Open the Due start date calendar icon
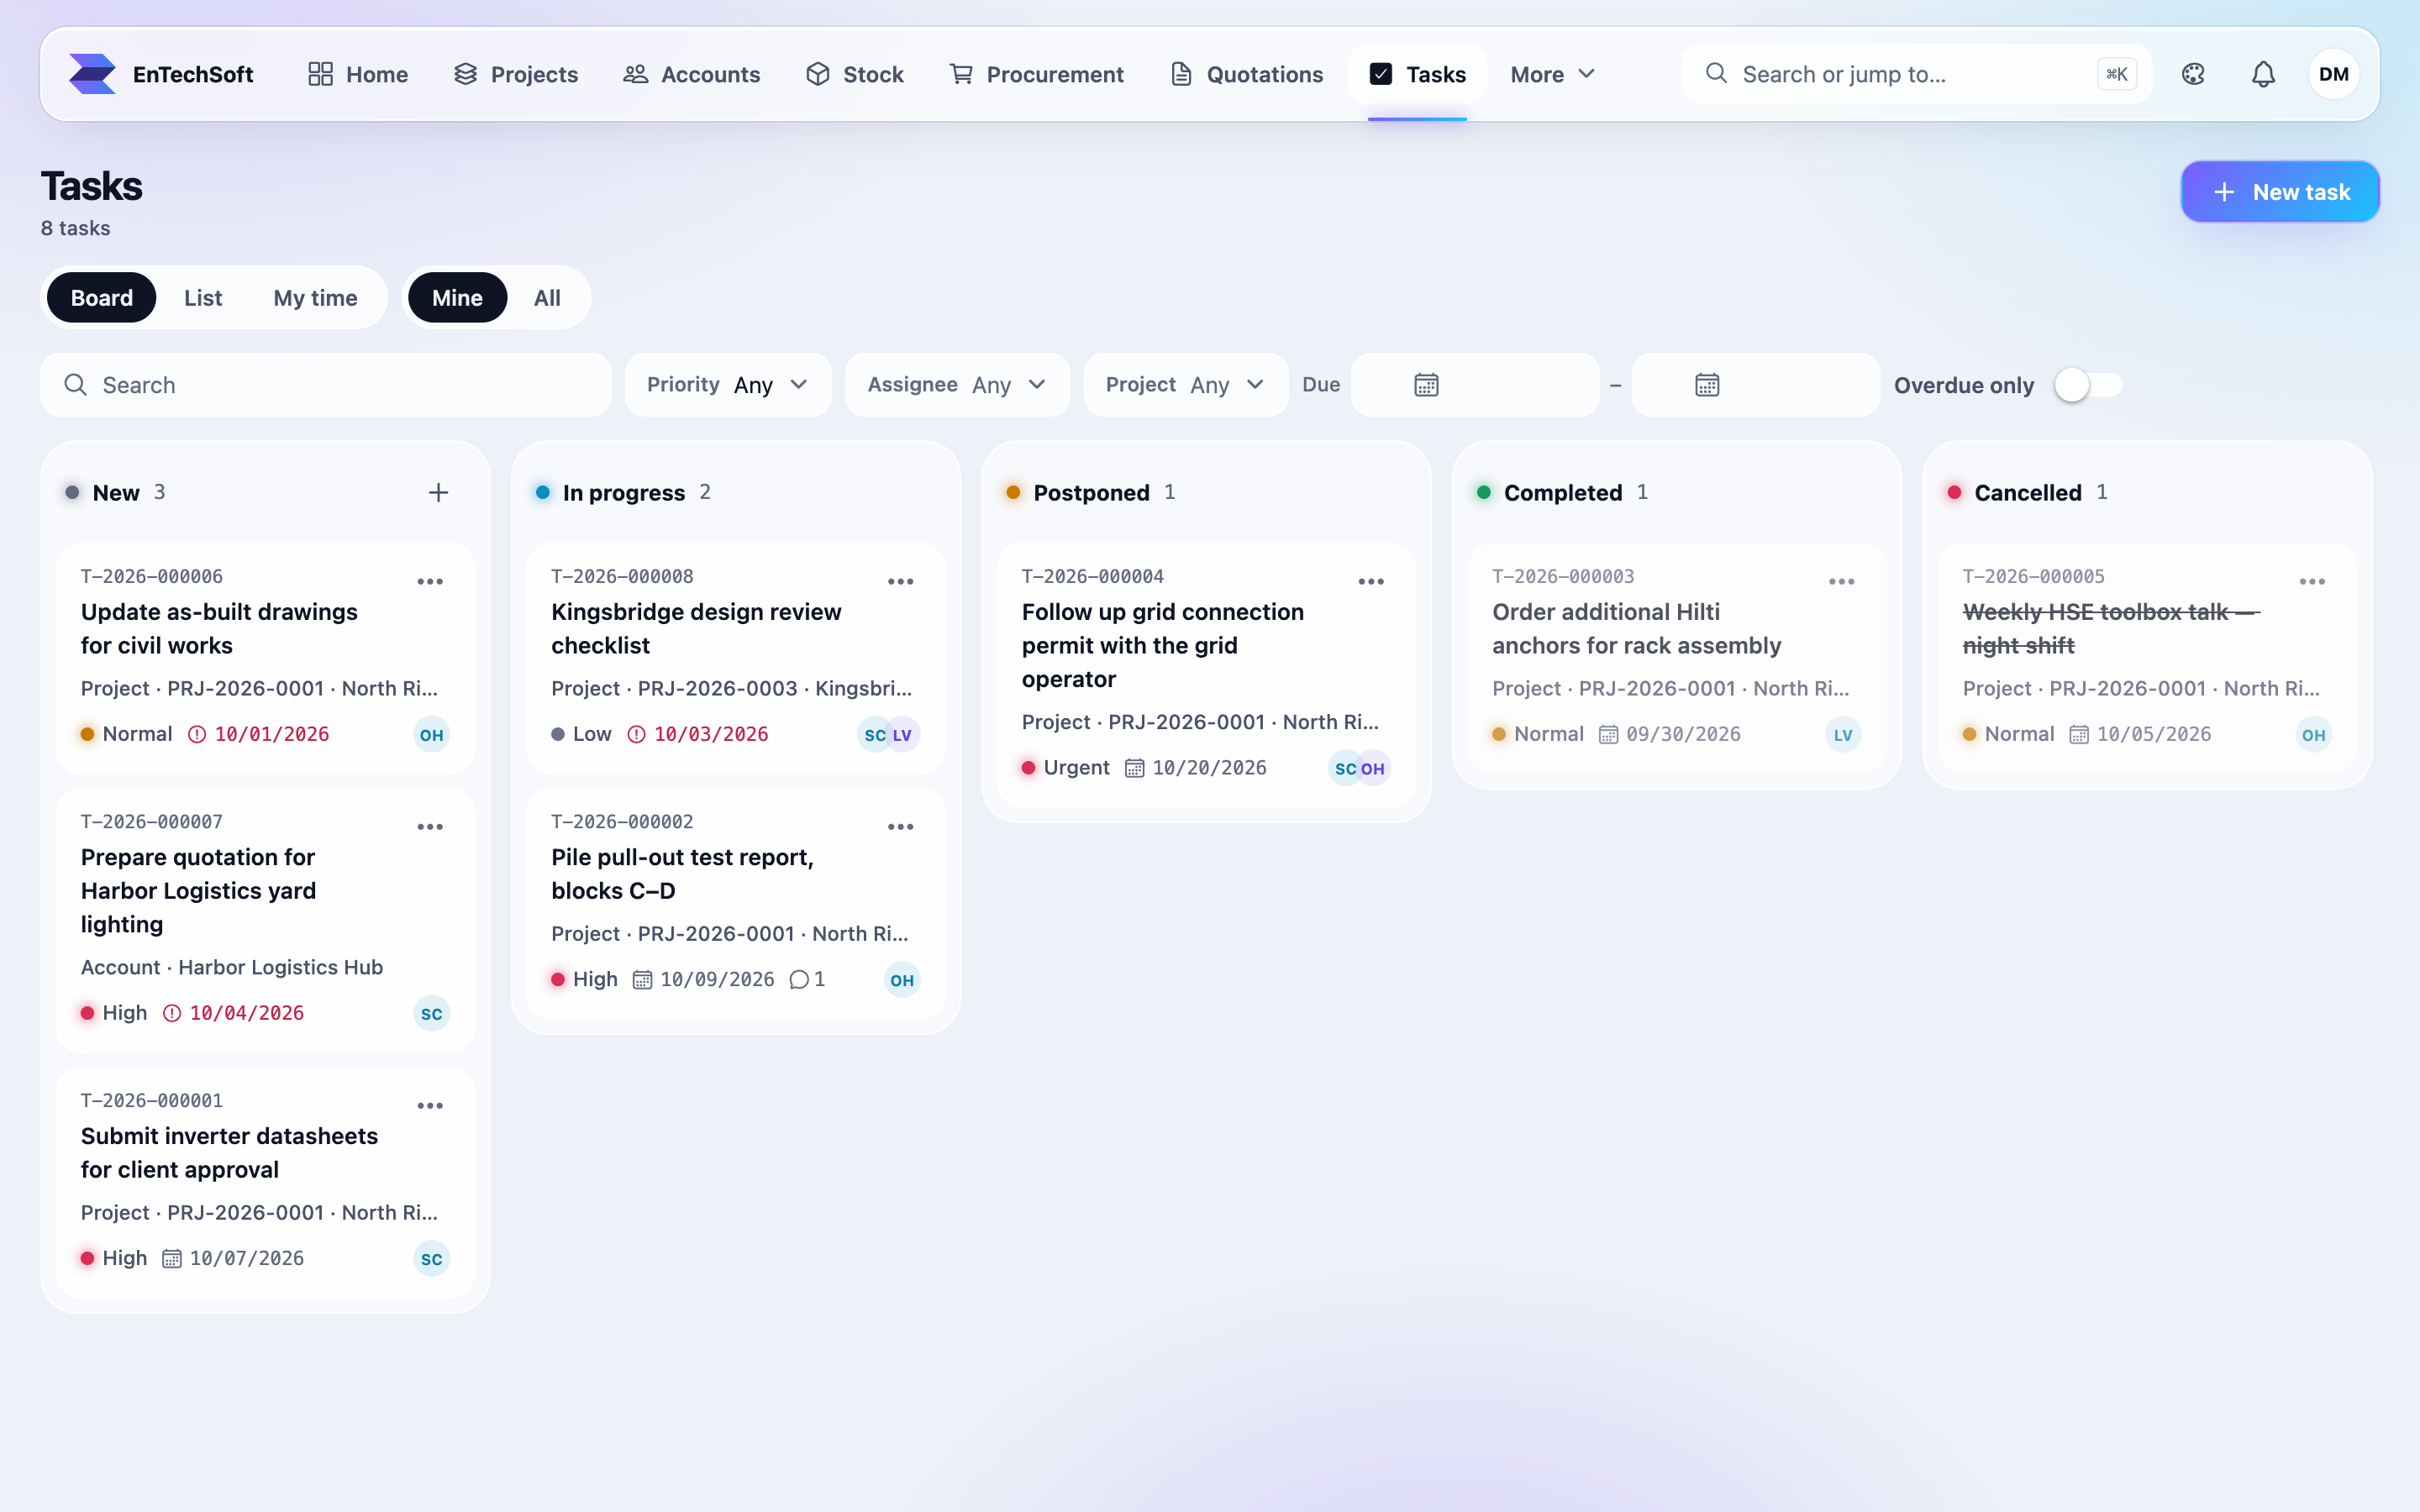The height and width of the screenshot is (1512, 2420). pyautogui.click(x=1426, y=385)
